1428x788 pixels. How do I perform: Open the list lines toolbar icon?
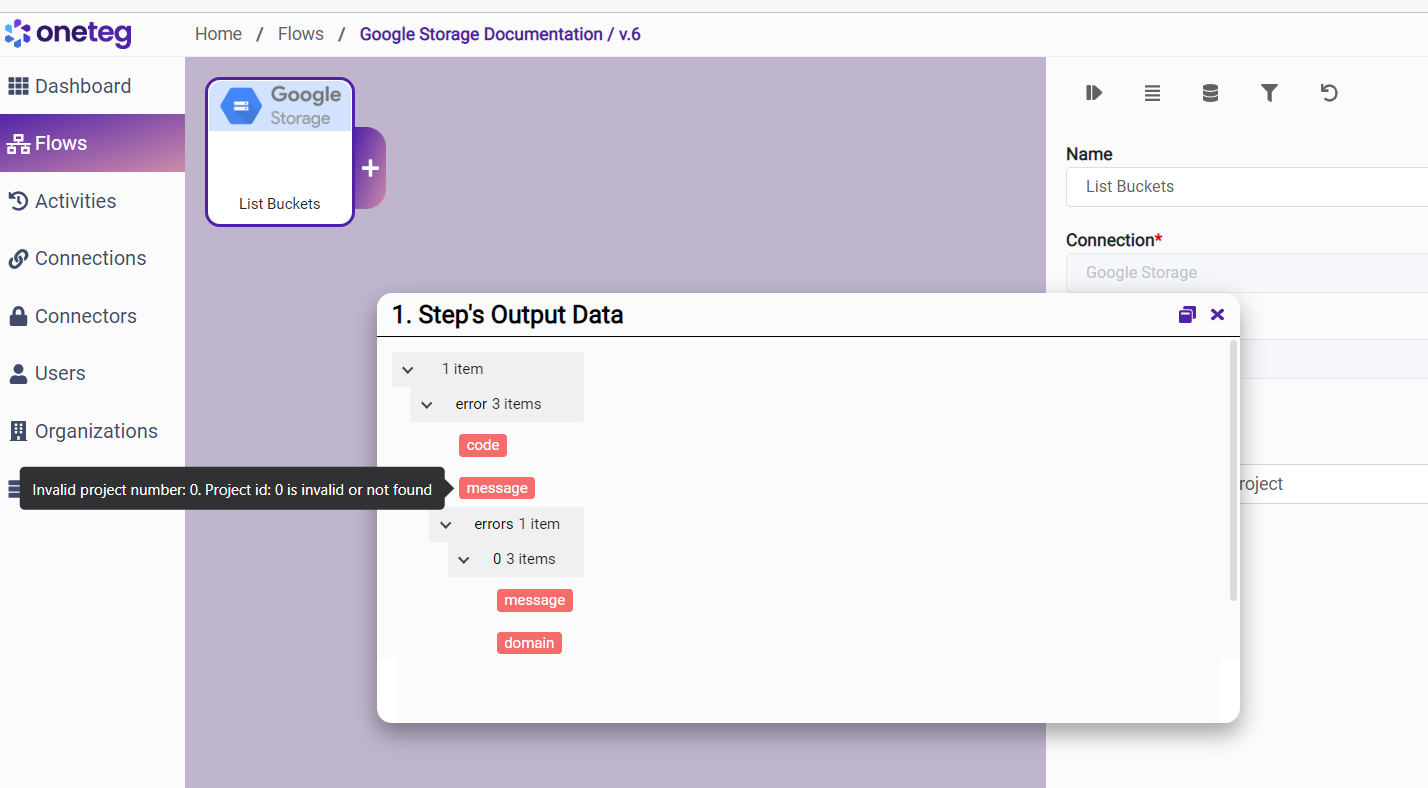point(1152,93)
